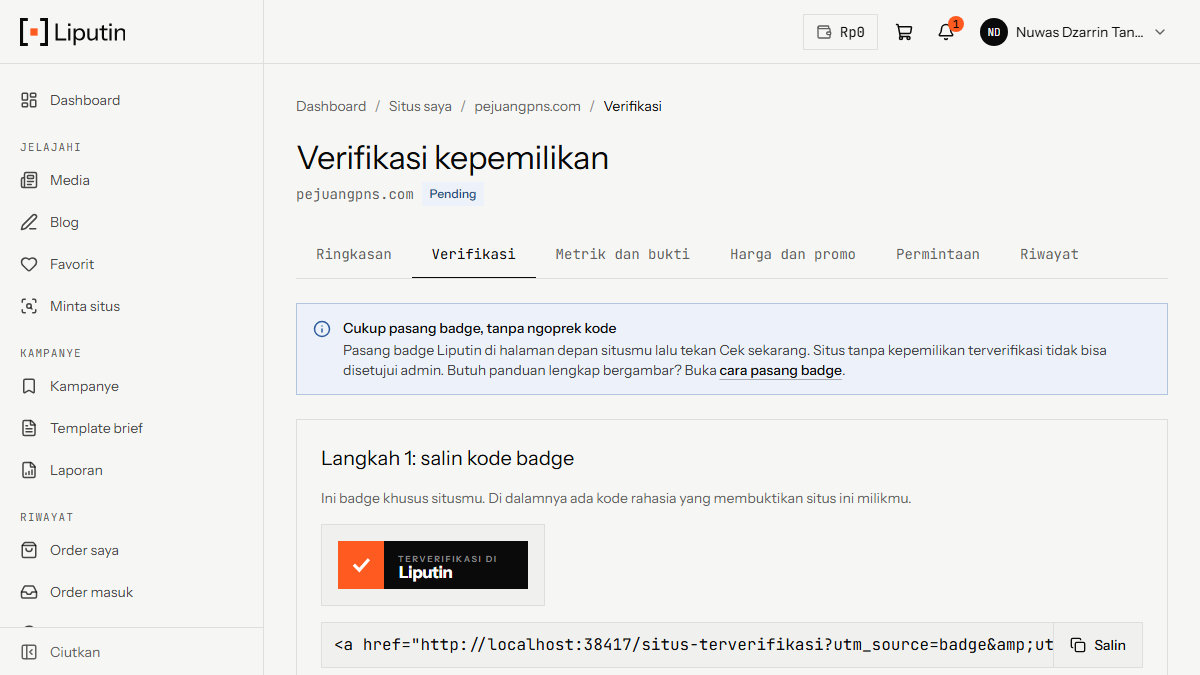Image resolution: width=1200 pixels, height=675 pixels.
Task: Collapse sidebar with Ciutkan
Action: [x=131, y=652]
